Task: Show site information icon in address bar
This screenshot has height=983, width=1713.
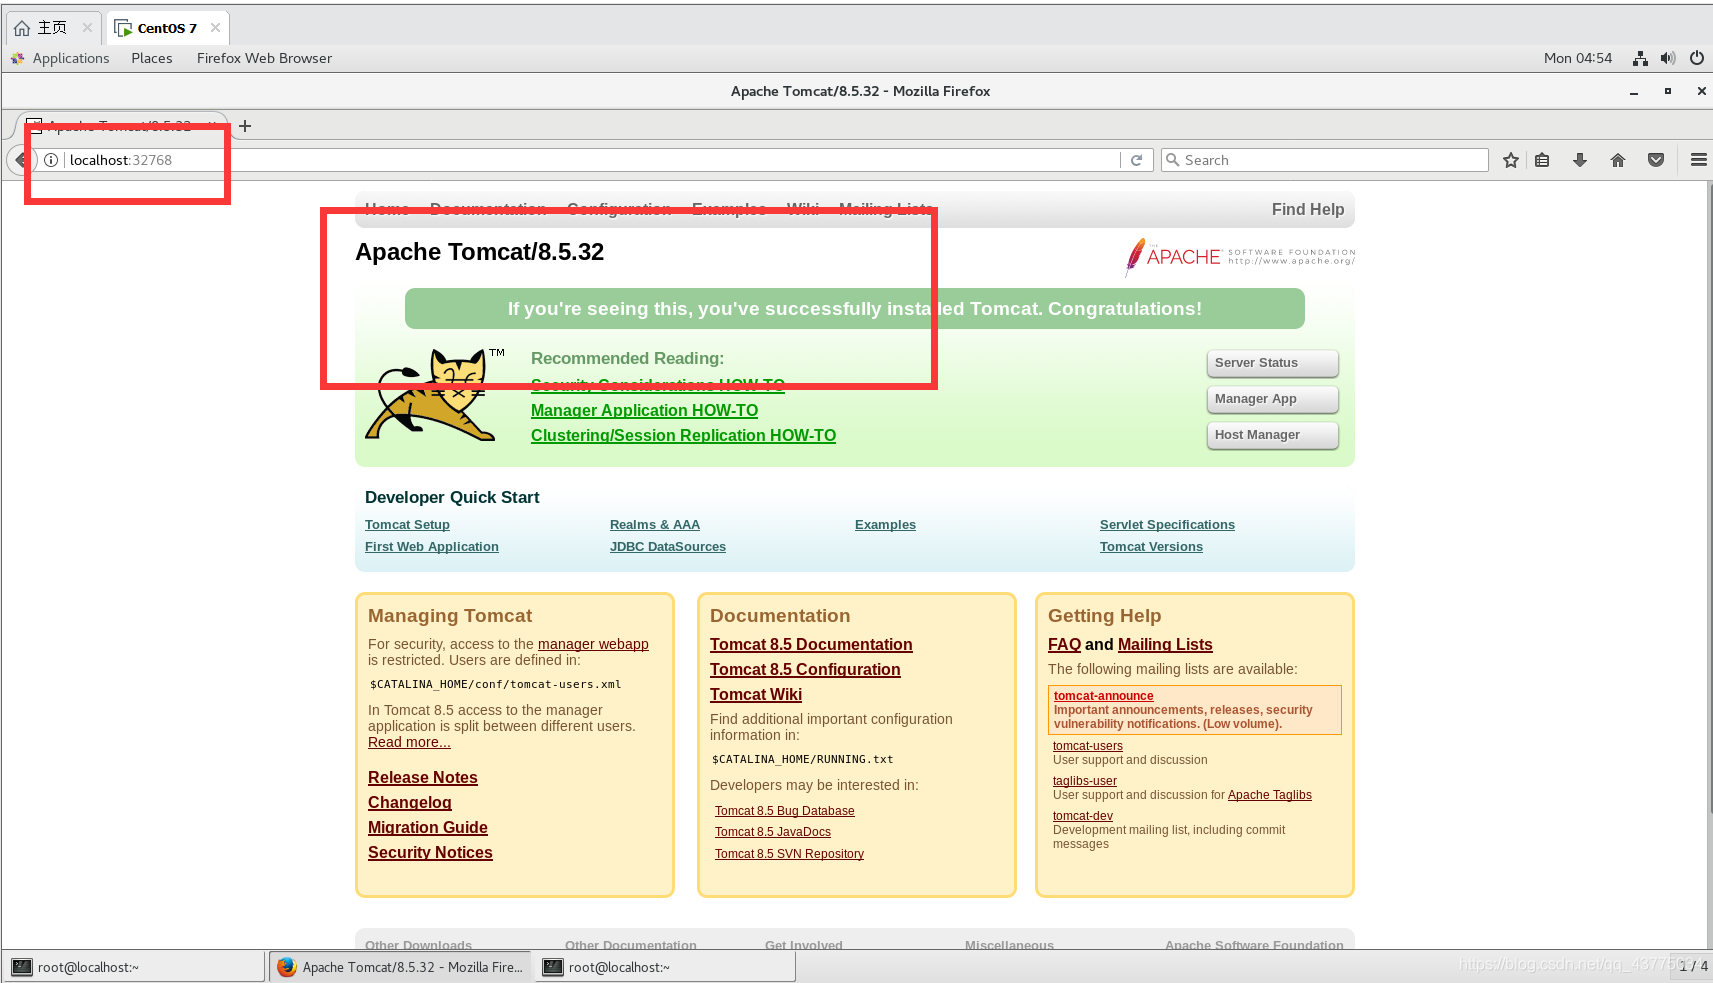Action: click(x=51, y=160)
